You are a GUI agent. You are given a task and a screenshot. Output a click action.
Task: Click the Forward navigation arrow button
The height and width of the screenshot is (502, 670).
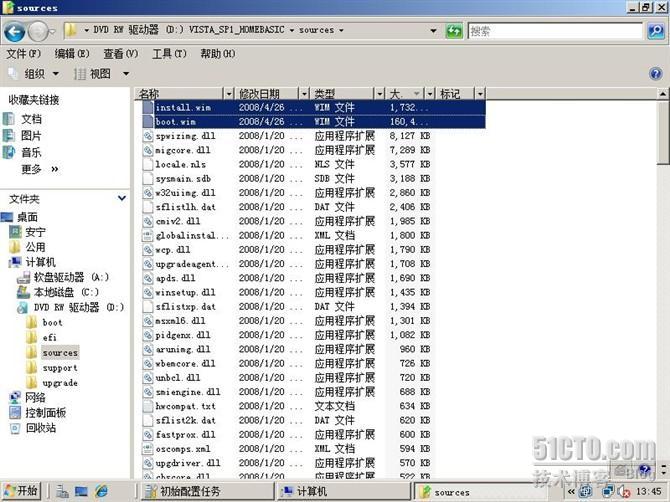(38, 31)
